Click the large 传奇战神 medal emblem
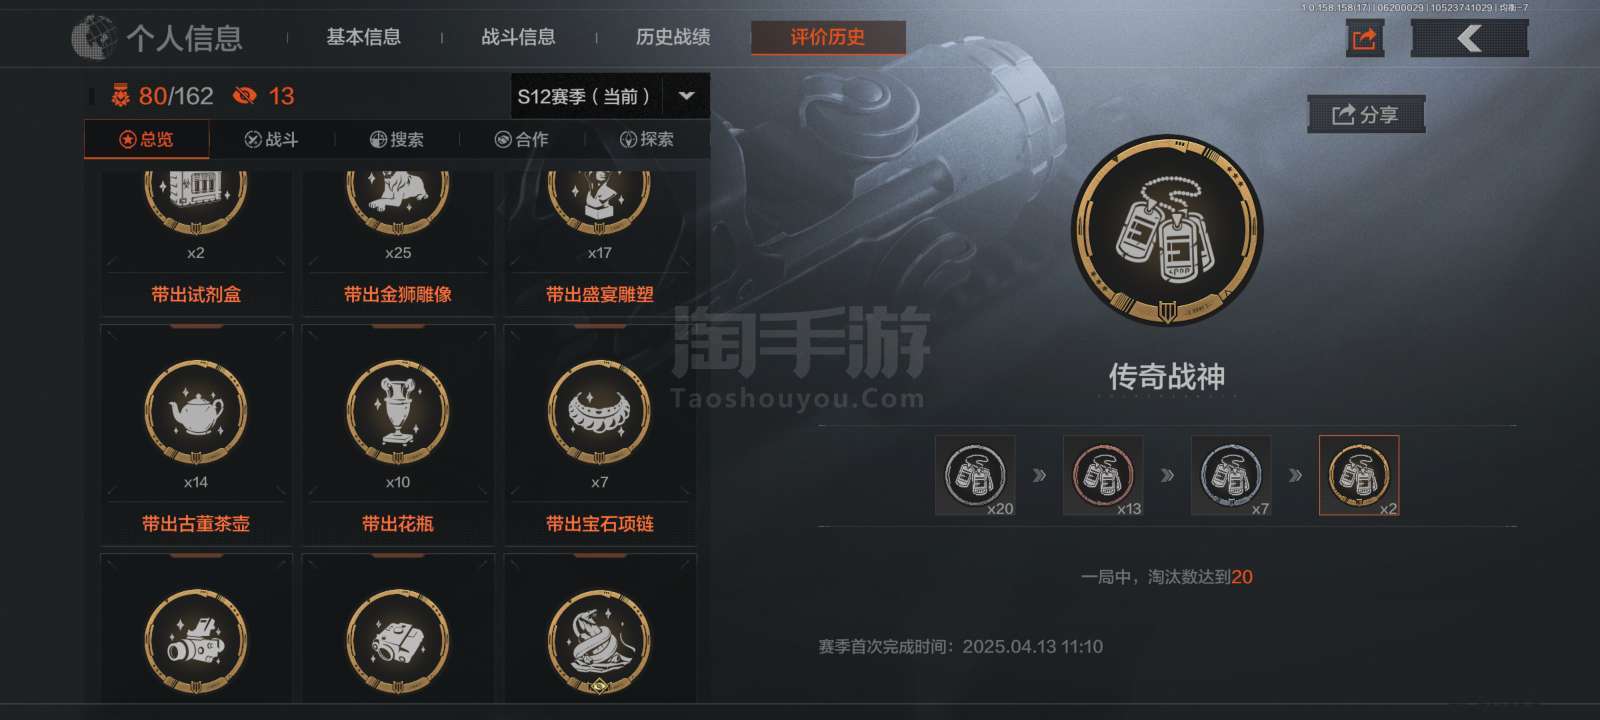Viewport: 1600px width, 720px height. 1167,231
